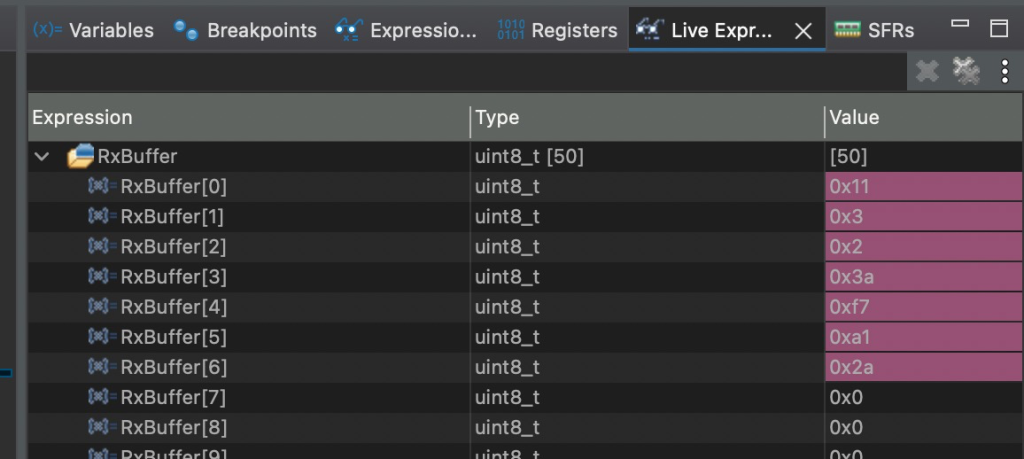
Task: Click the Remove Selected Expression icon
Action: [927, 70]
